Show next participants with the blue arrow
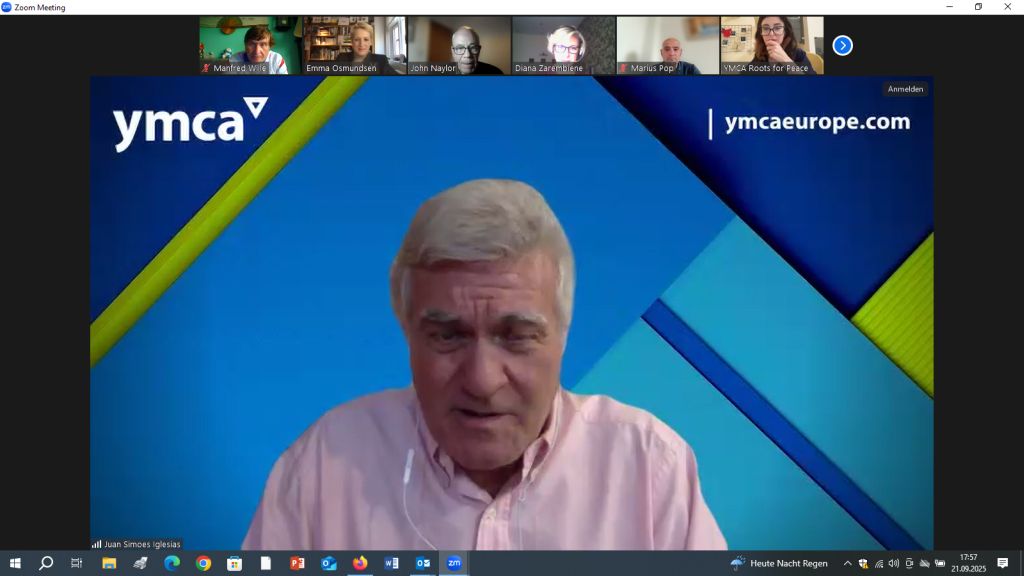The width and height of the screenshot is (1024, 576). 842,45
